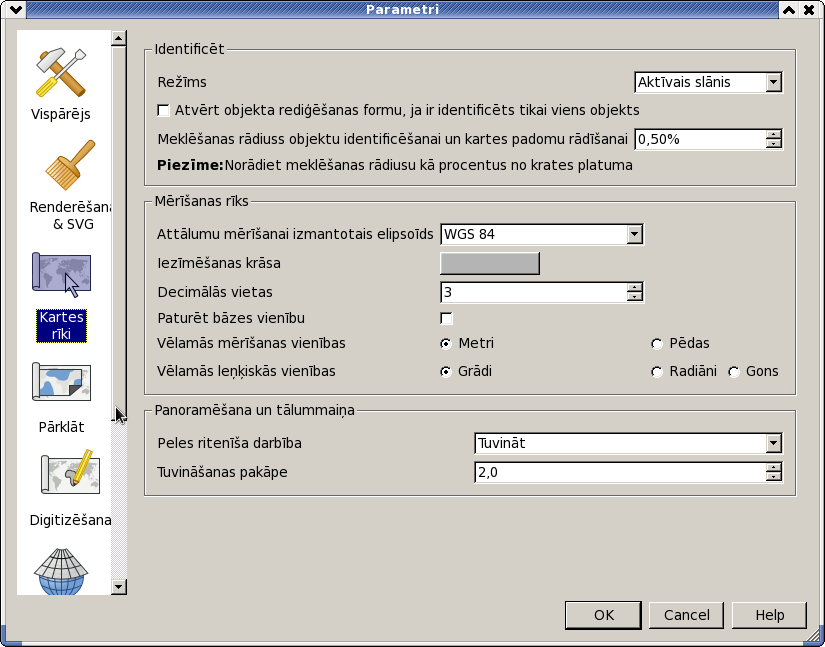Enable Atvērt objekta rediģēšanas formu checkbox
The height and width of the screenshot is (647, 825).
coord(164,110)
